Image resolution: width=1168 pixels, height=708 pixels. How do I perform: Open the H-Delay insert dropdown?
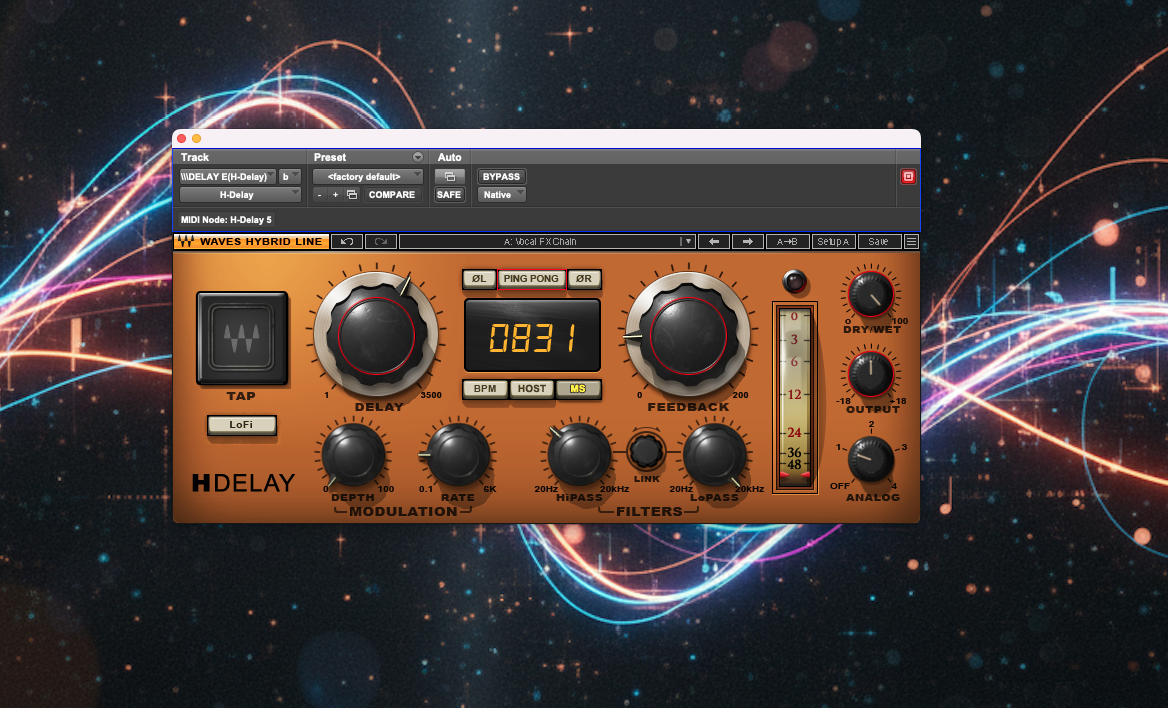click(x=240, y=194)
